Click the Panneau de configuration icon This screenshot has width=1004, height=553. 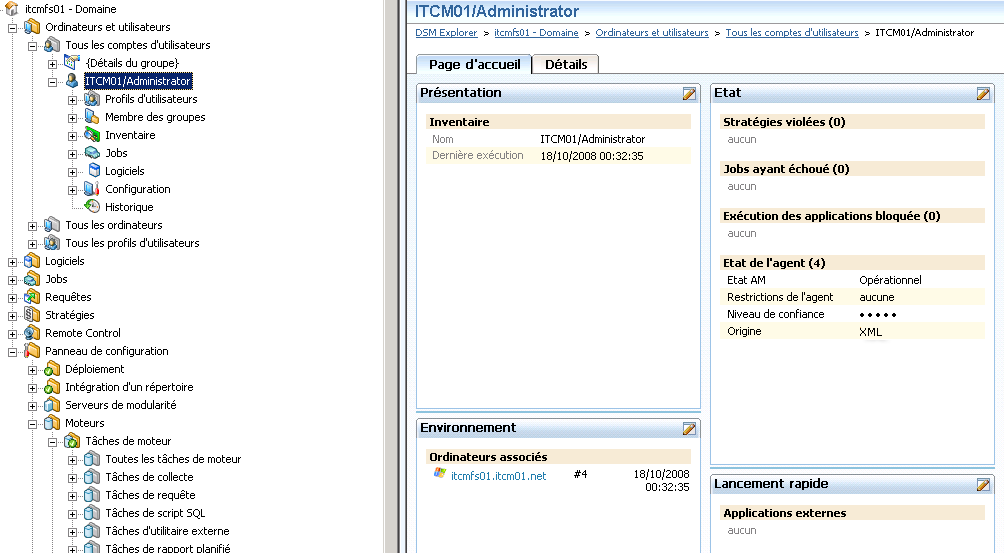(x=32, y=351)
